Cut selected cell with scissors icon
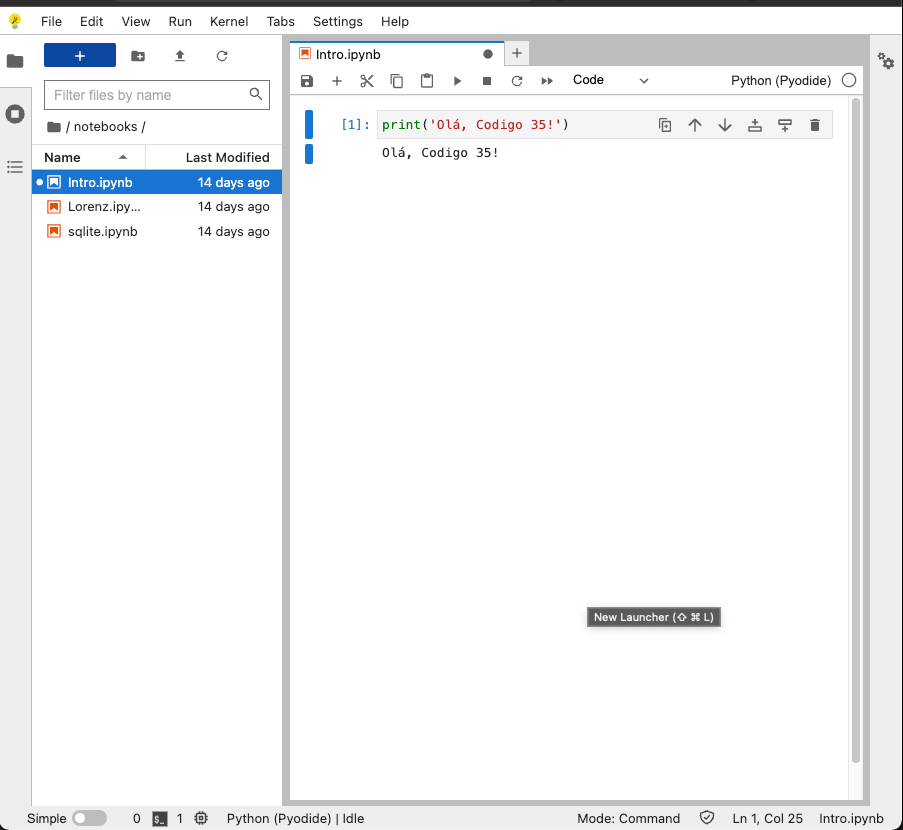903x830 pixels. click(x=367, y=81)
